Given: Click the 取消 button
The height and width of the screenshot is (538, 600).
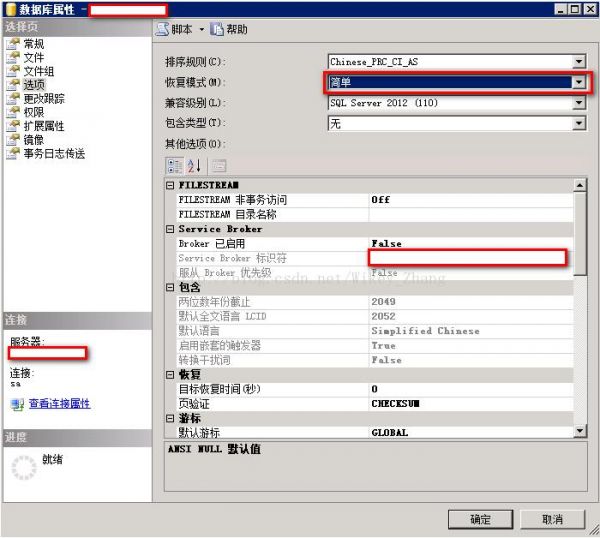Looking at the screenshot, I should [553, 519].
